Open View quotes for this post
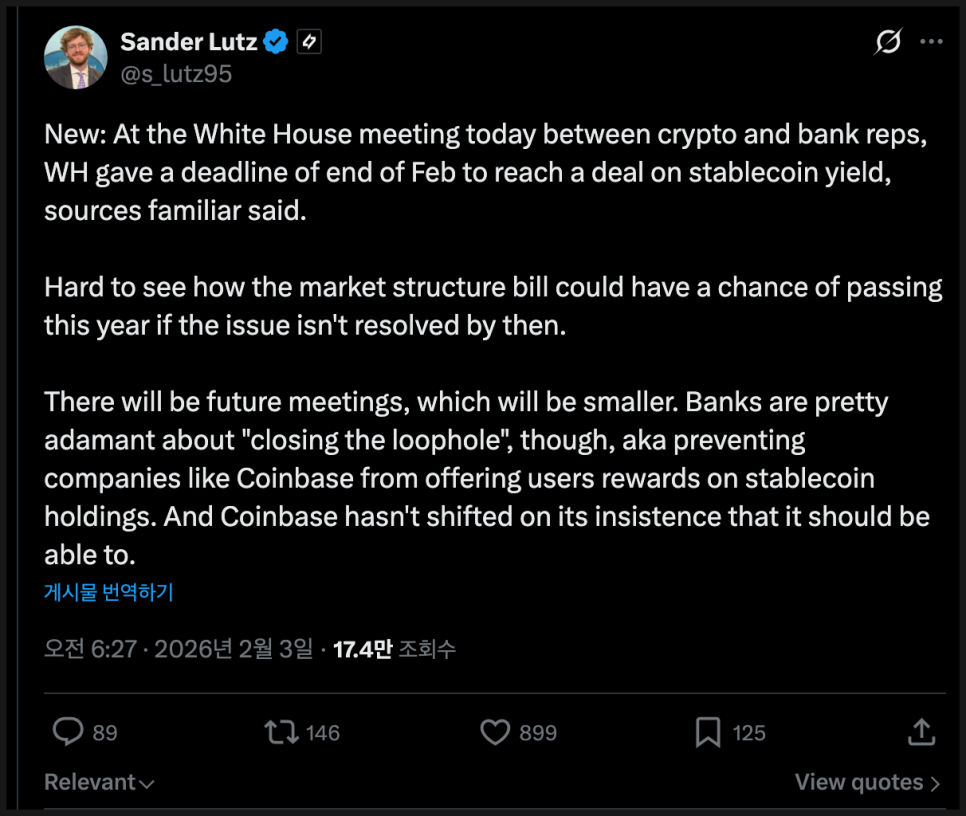 (x=867, y=782)
